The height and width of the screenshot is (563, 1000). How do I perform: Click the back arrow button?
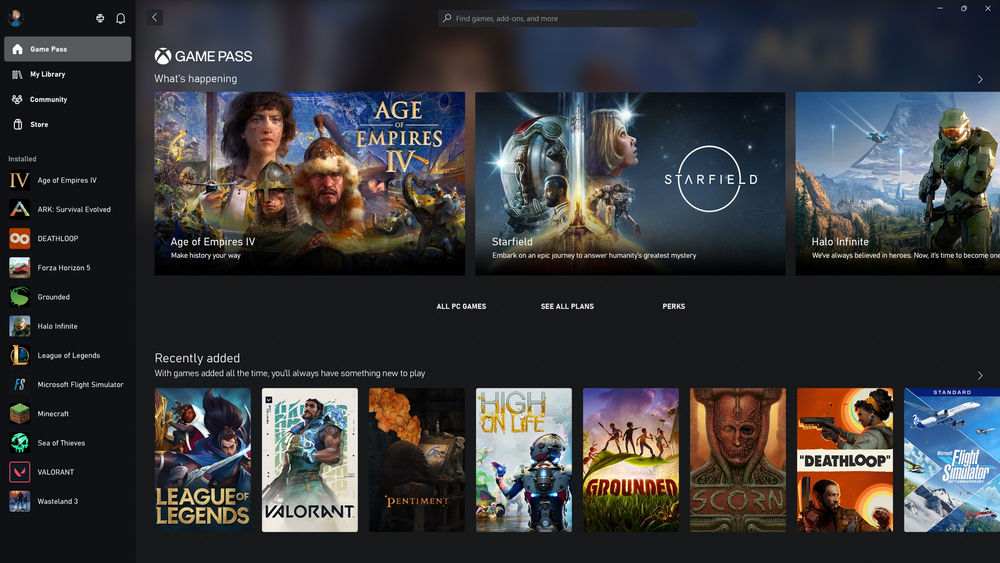(154, 18)
